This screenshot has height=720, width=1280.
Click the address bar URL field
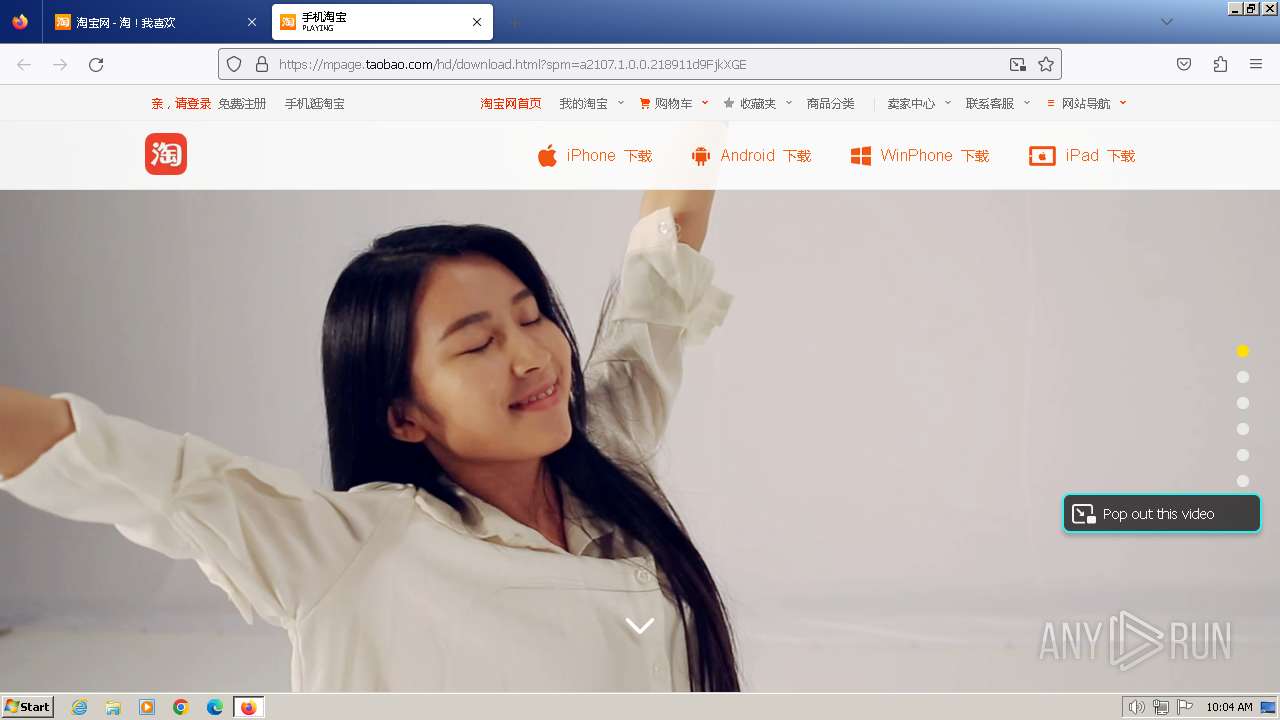click(638, 64)
